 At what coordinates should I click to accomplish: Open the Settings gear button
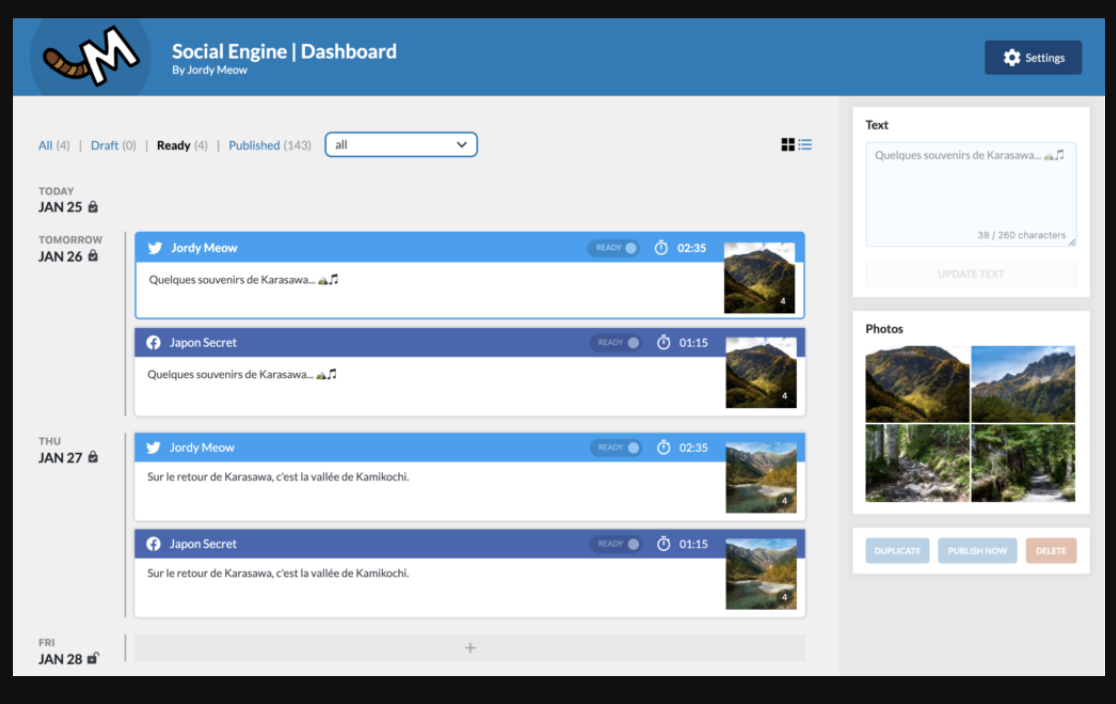coord(1033,58)
